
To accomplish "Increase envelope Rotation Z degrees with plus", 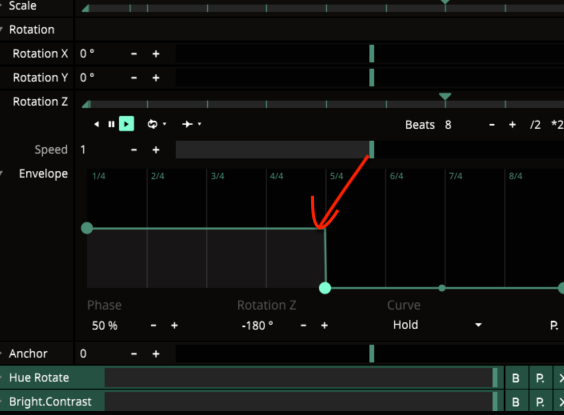I will pos(324,325).
